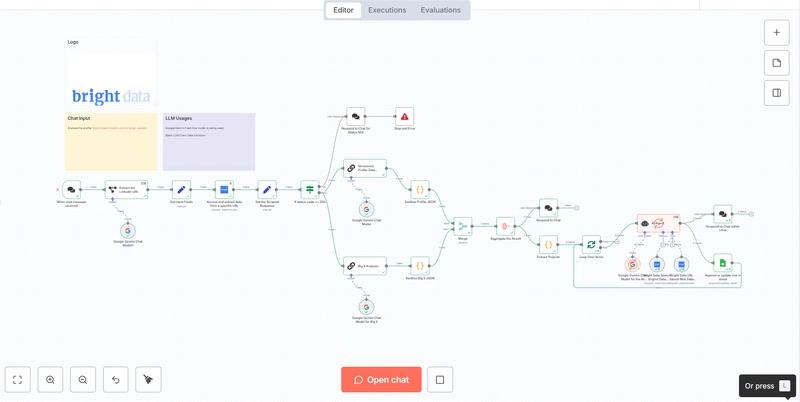Open the 'Respond to Chat within Loop' node
This screenshot has height=402, width=800.
tap(722, 214)
